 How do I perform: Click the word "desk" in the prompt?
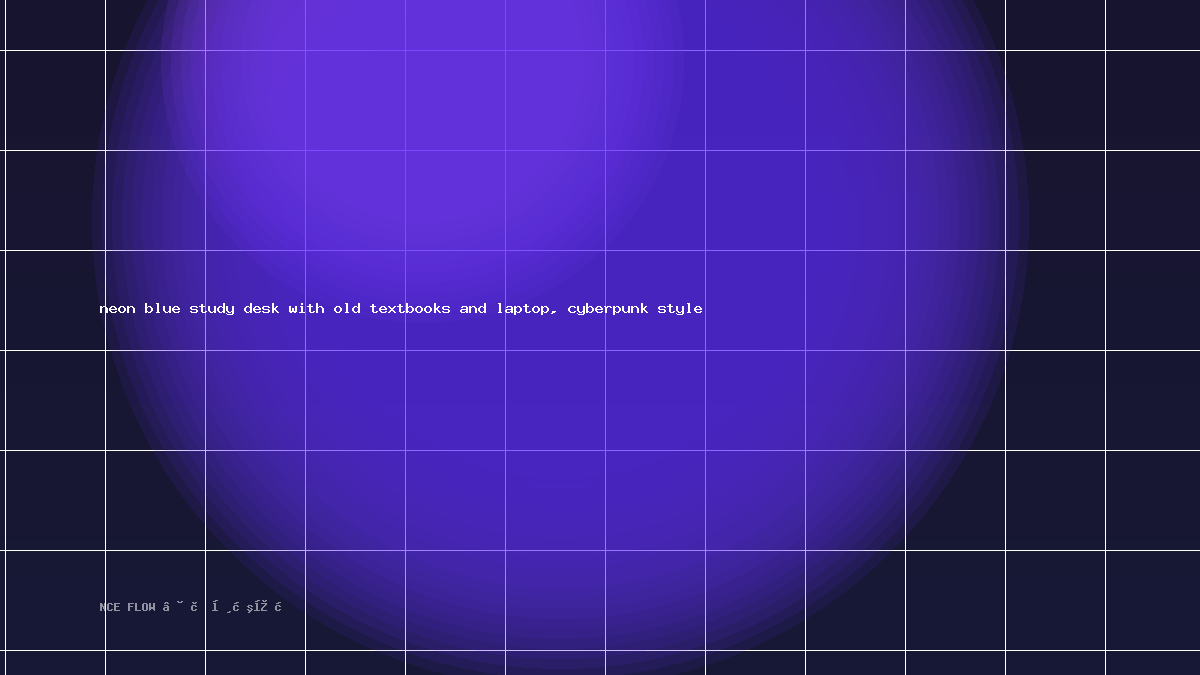coord(261,309)
